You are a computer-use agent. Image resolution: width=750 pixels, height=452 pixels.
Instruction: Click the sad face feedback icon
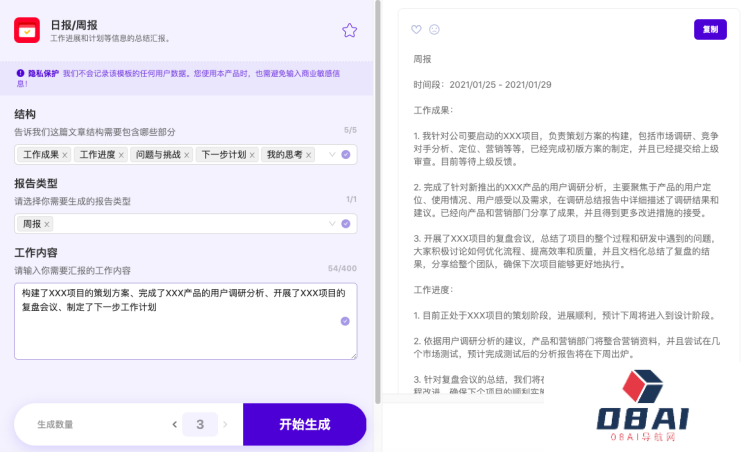[434, 29]
